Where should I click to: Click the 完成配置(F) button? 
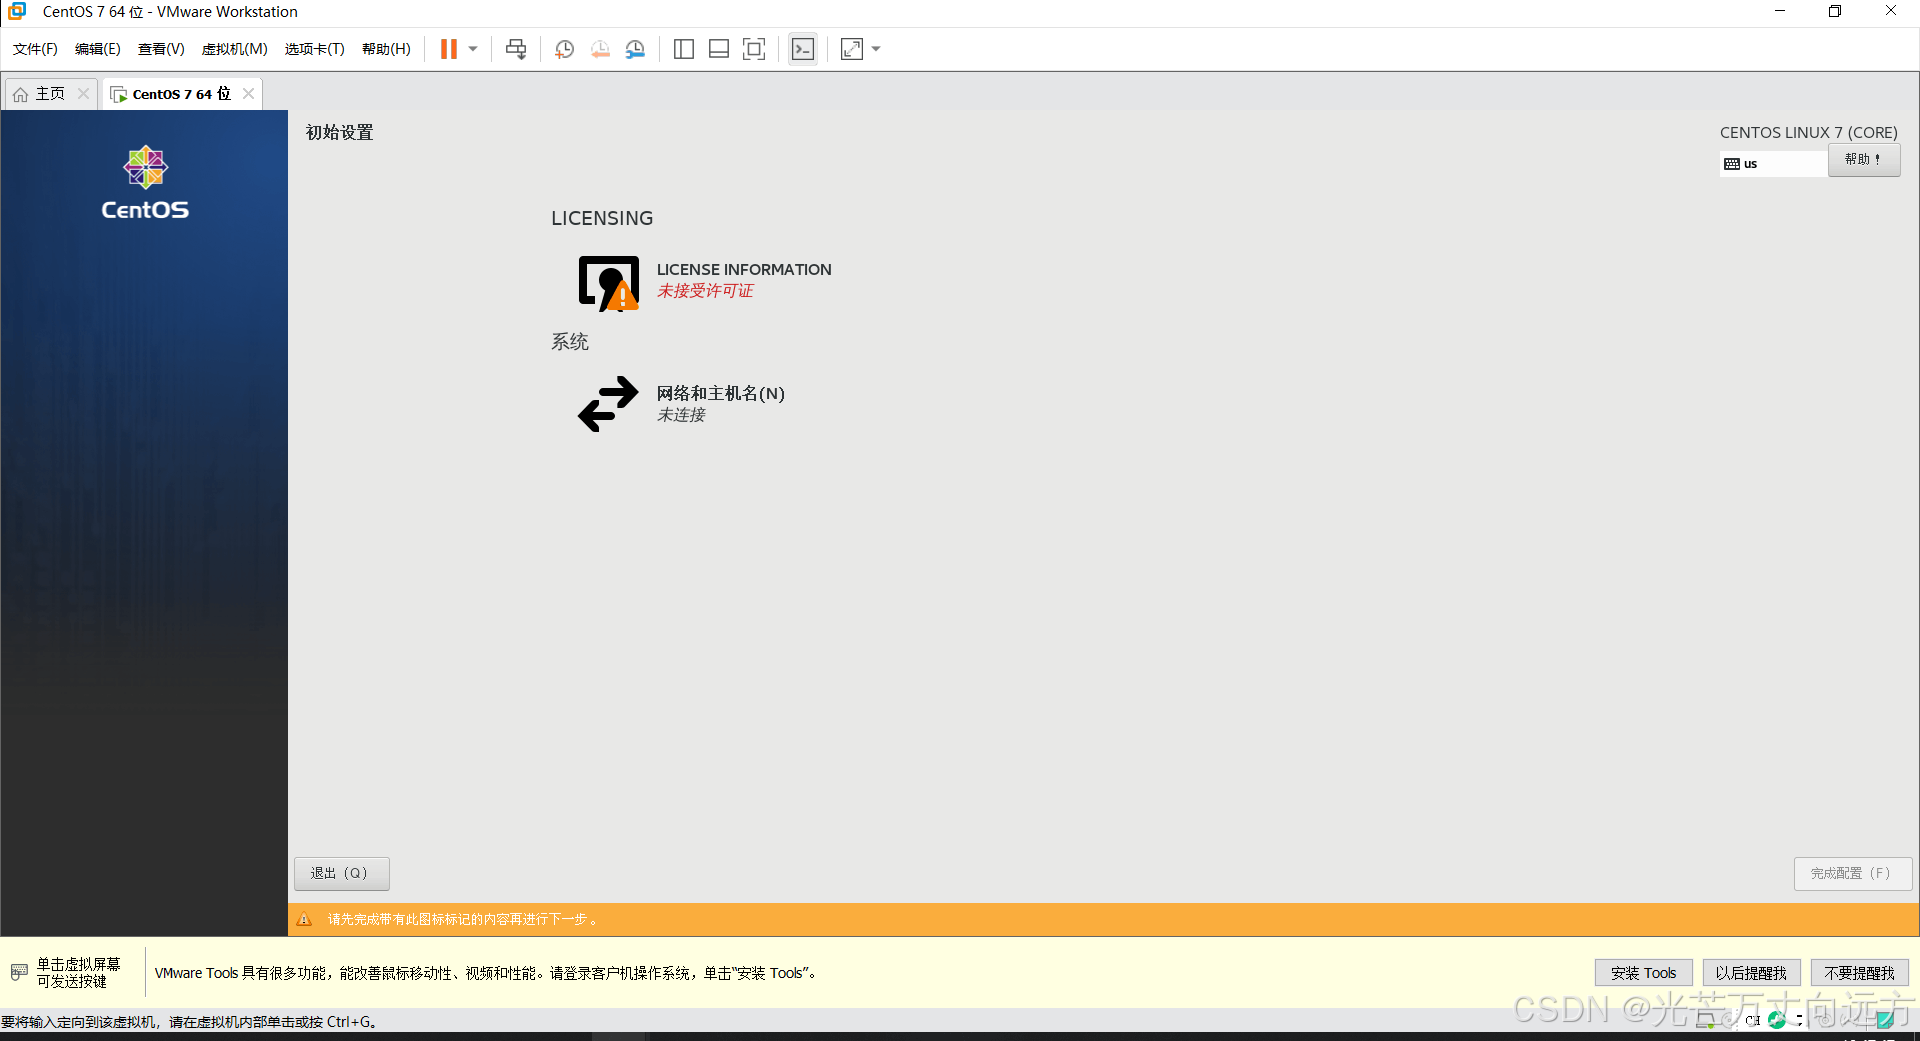tap(1852, 873)
